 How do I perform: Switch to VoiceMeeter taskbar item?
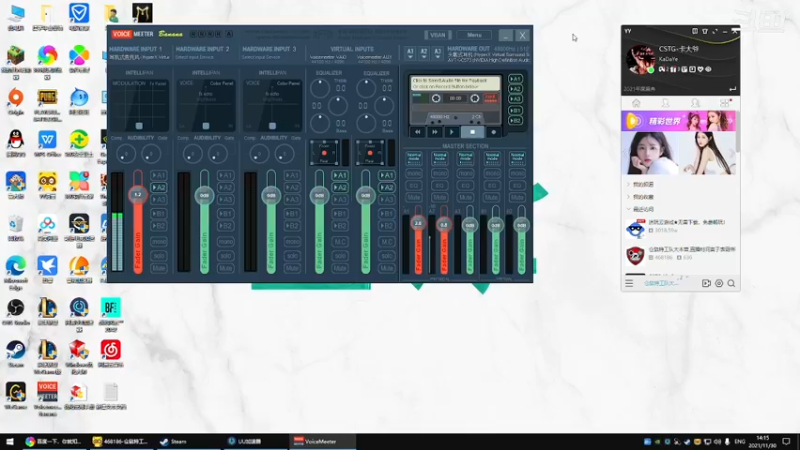point(322,442)
